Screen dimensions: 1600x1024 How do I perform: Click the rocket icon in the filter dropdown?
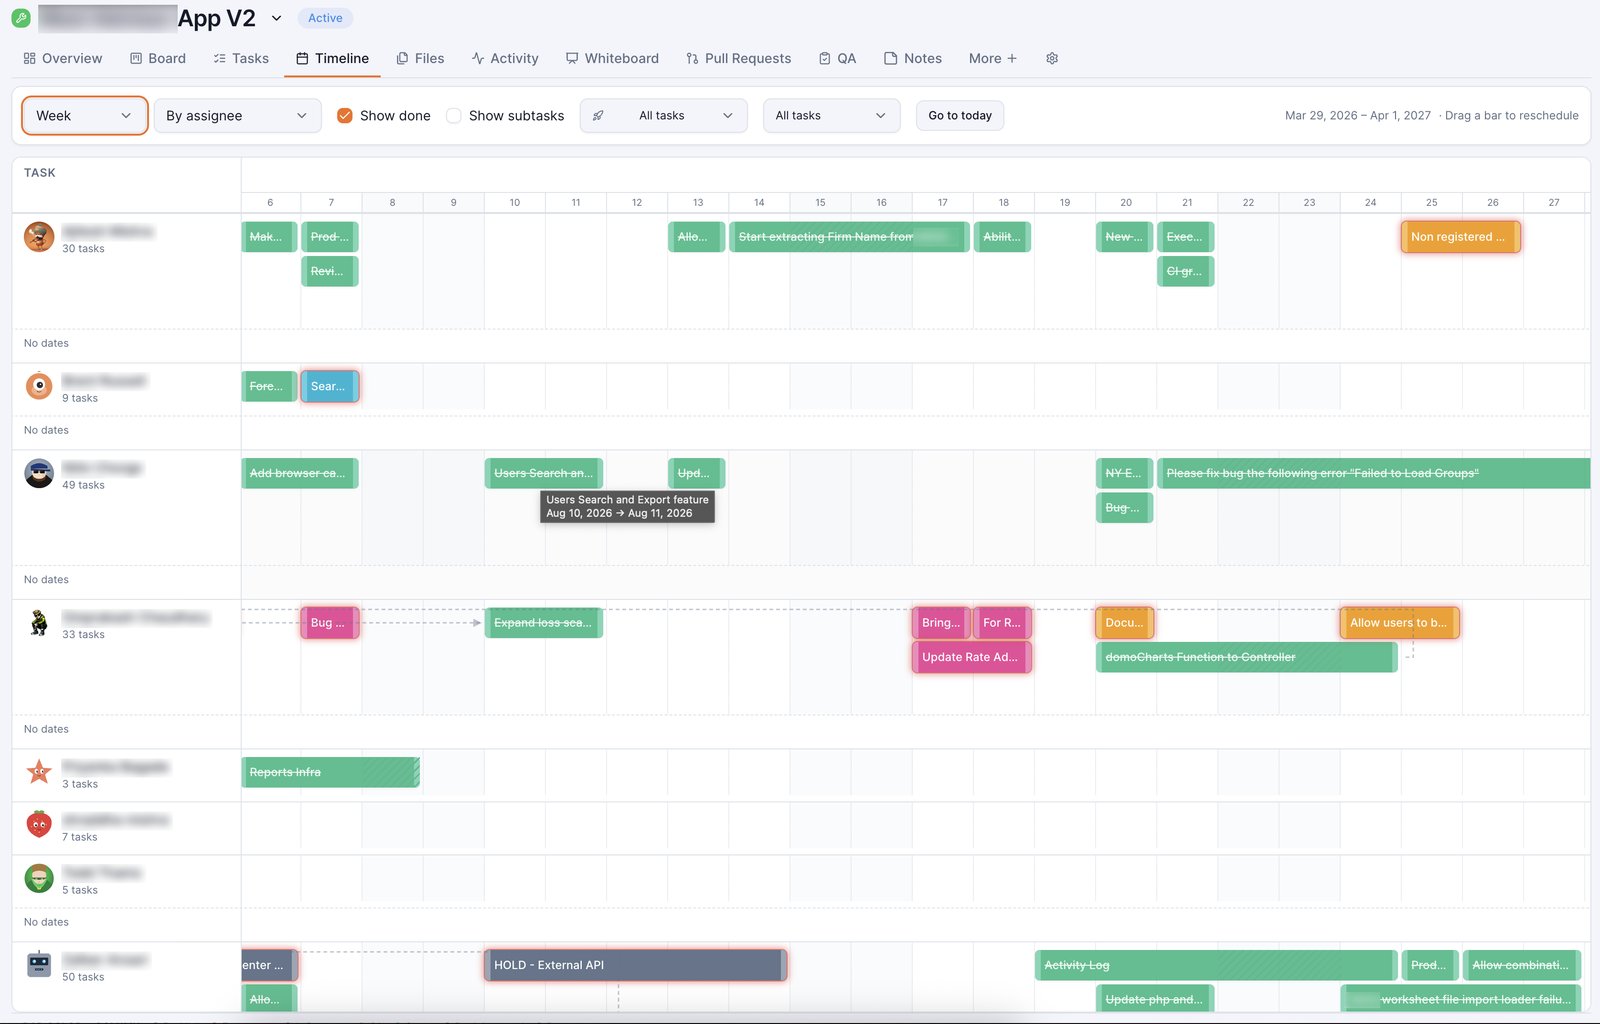click(x=598, y=116)
